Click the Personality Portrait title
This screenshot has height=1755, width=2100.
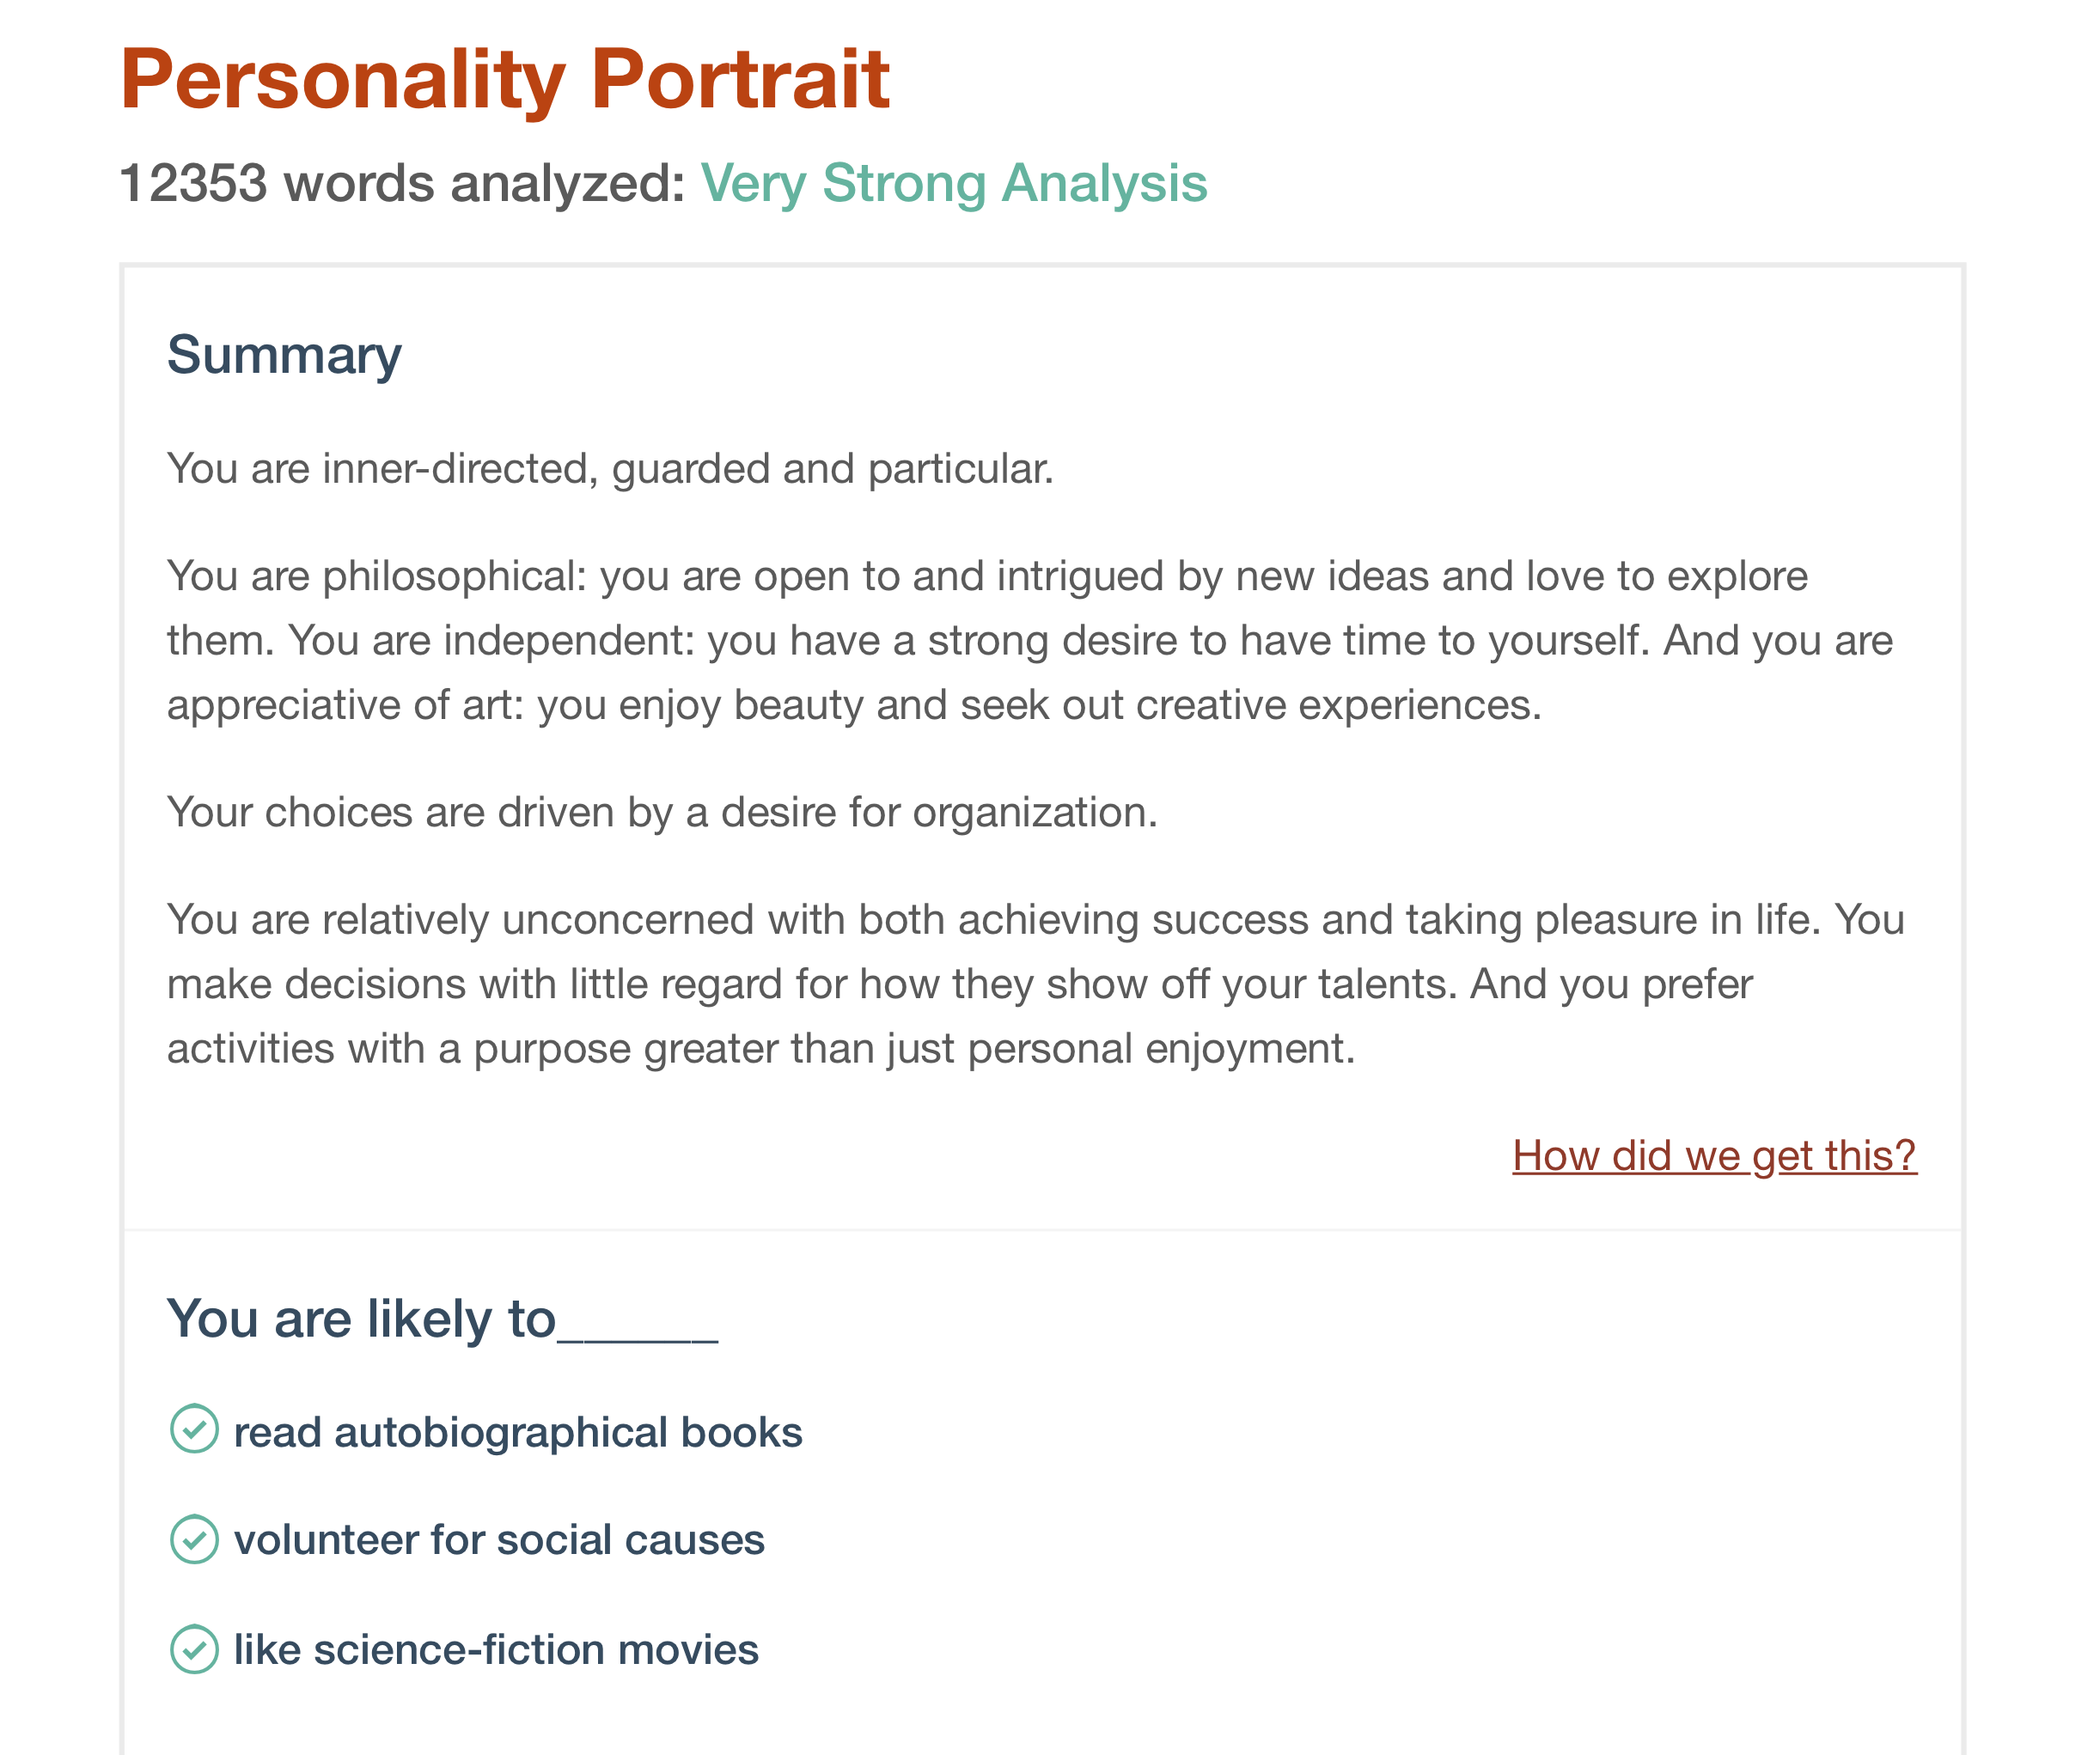click(505, 80)
